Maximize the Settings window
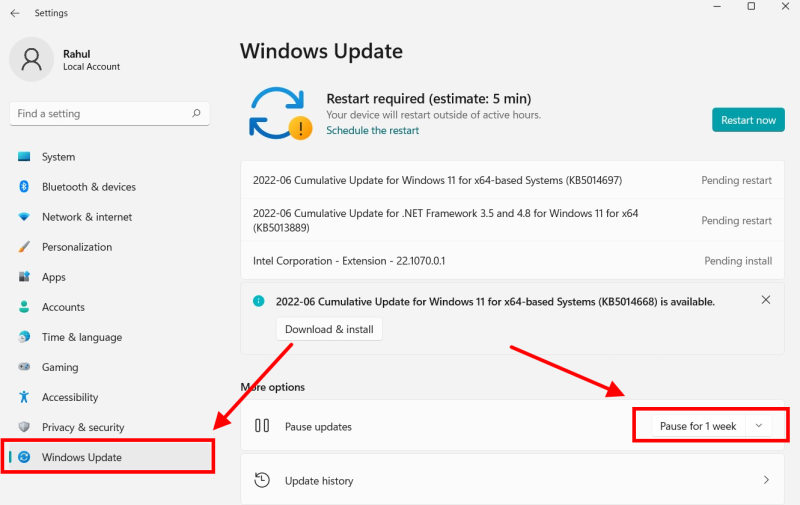 [x=751, y=7]
